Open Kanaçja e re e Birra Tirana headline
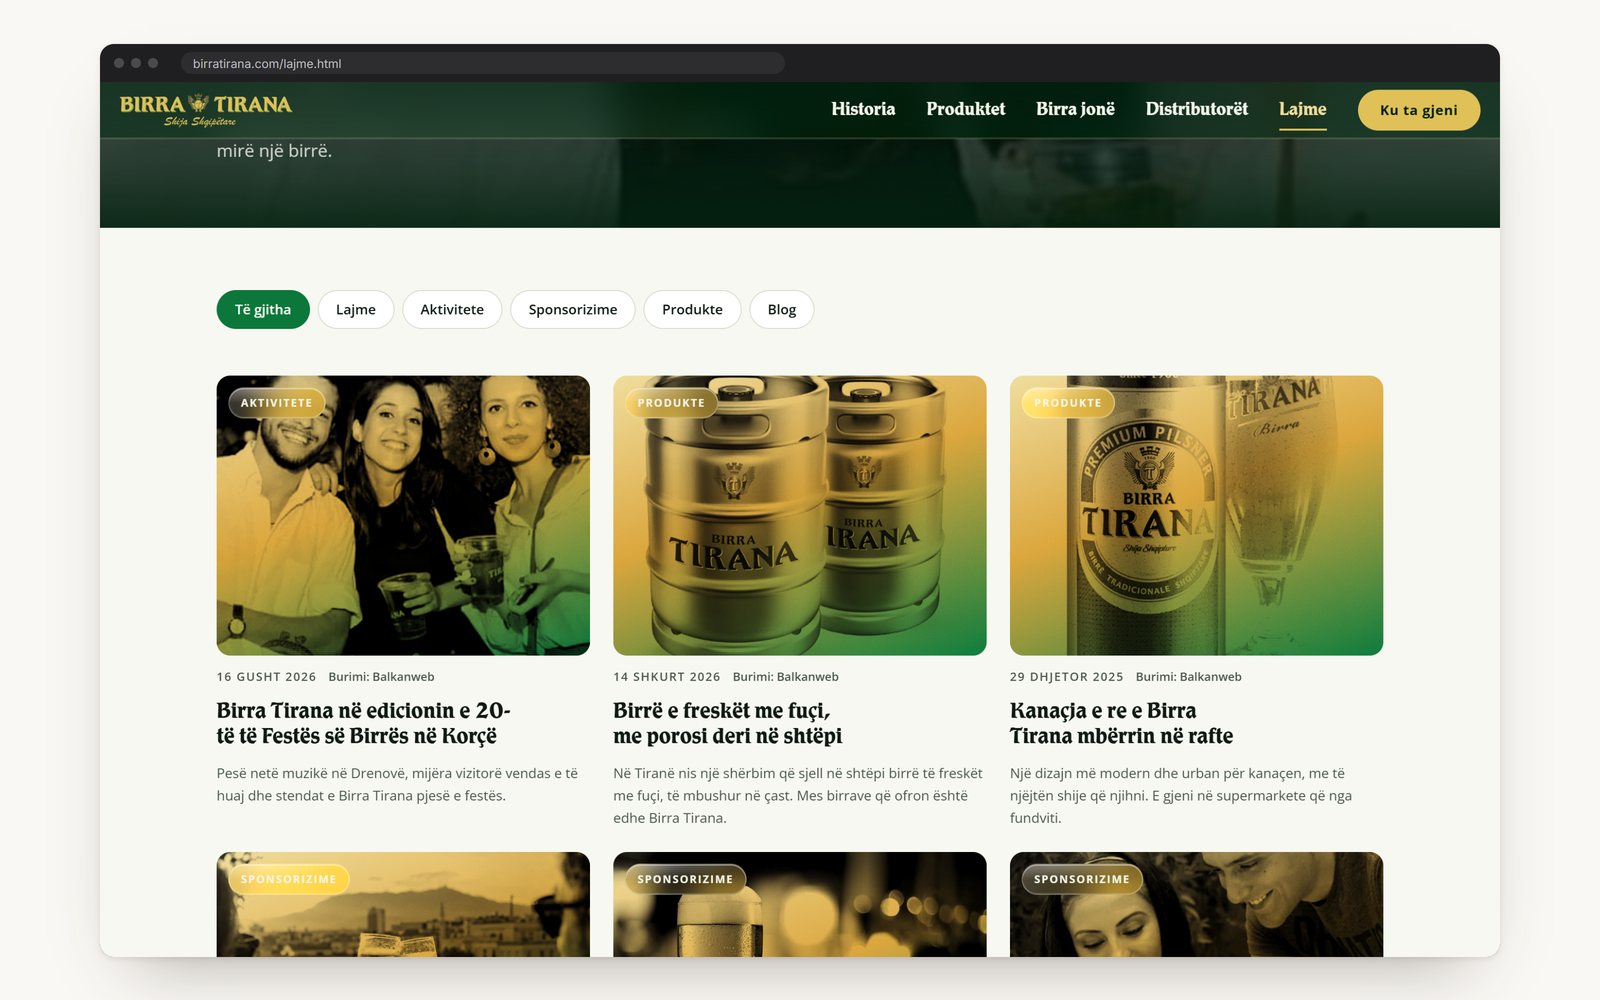The height and width of the screenshot is (1000, 1600). 1121,723
